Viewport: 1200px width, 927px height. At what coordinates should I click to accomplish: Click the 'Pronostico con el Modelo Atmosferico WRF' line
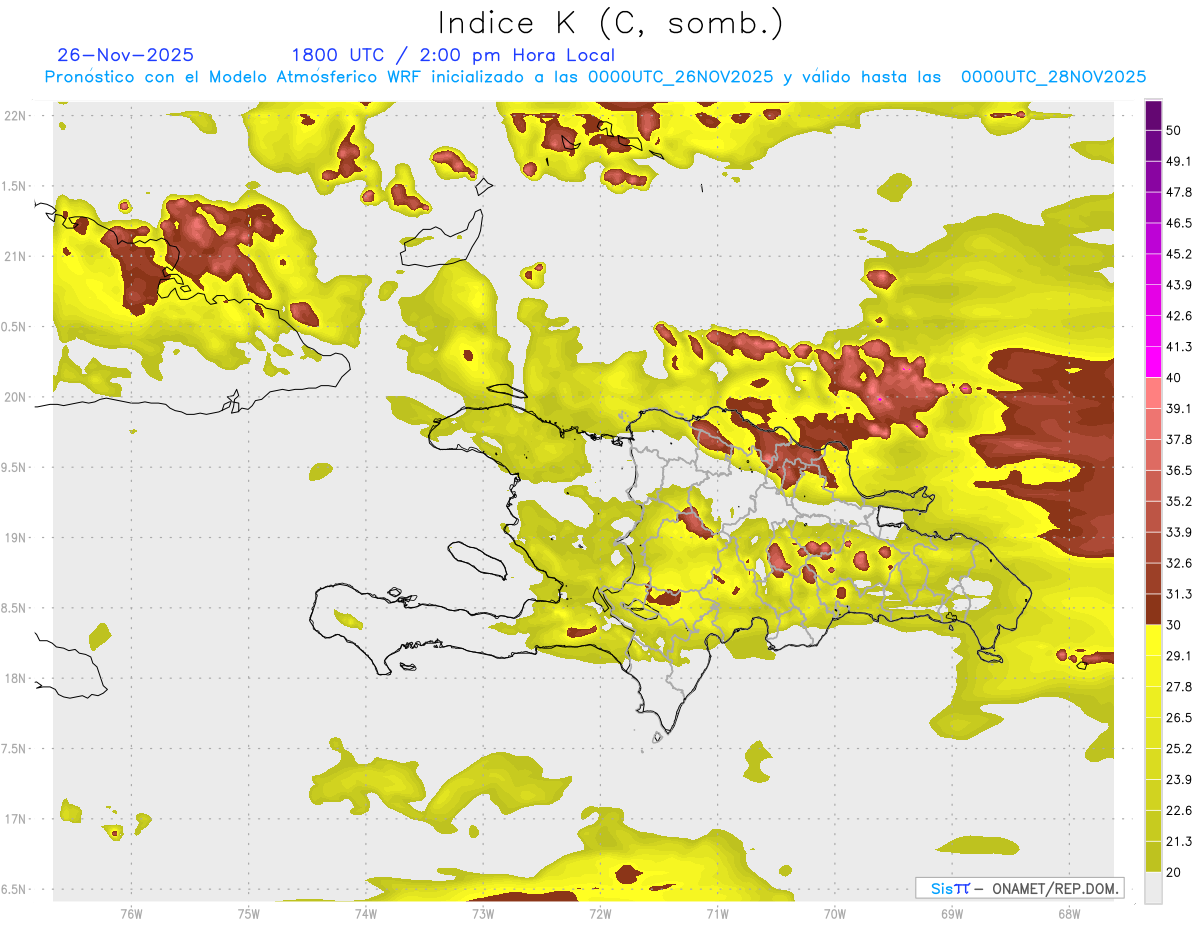(x=595, y=77)
